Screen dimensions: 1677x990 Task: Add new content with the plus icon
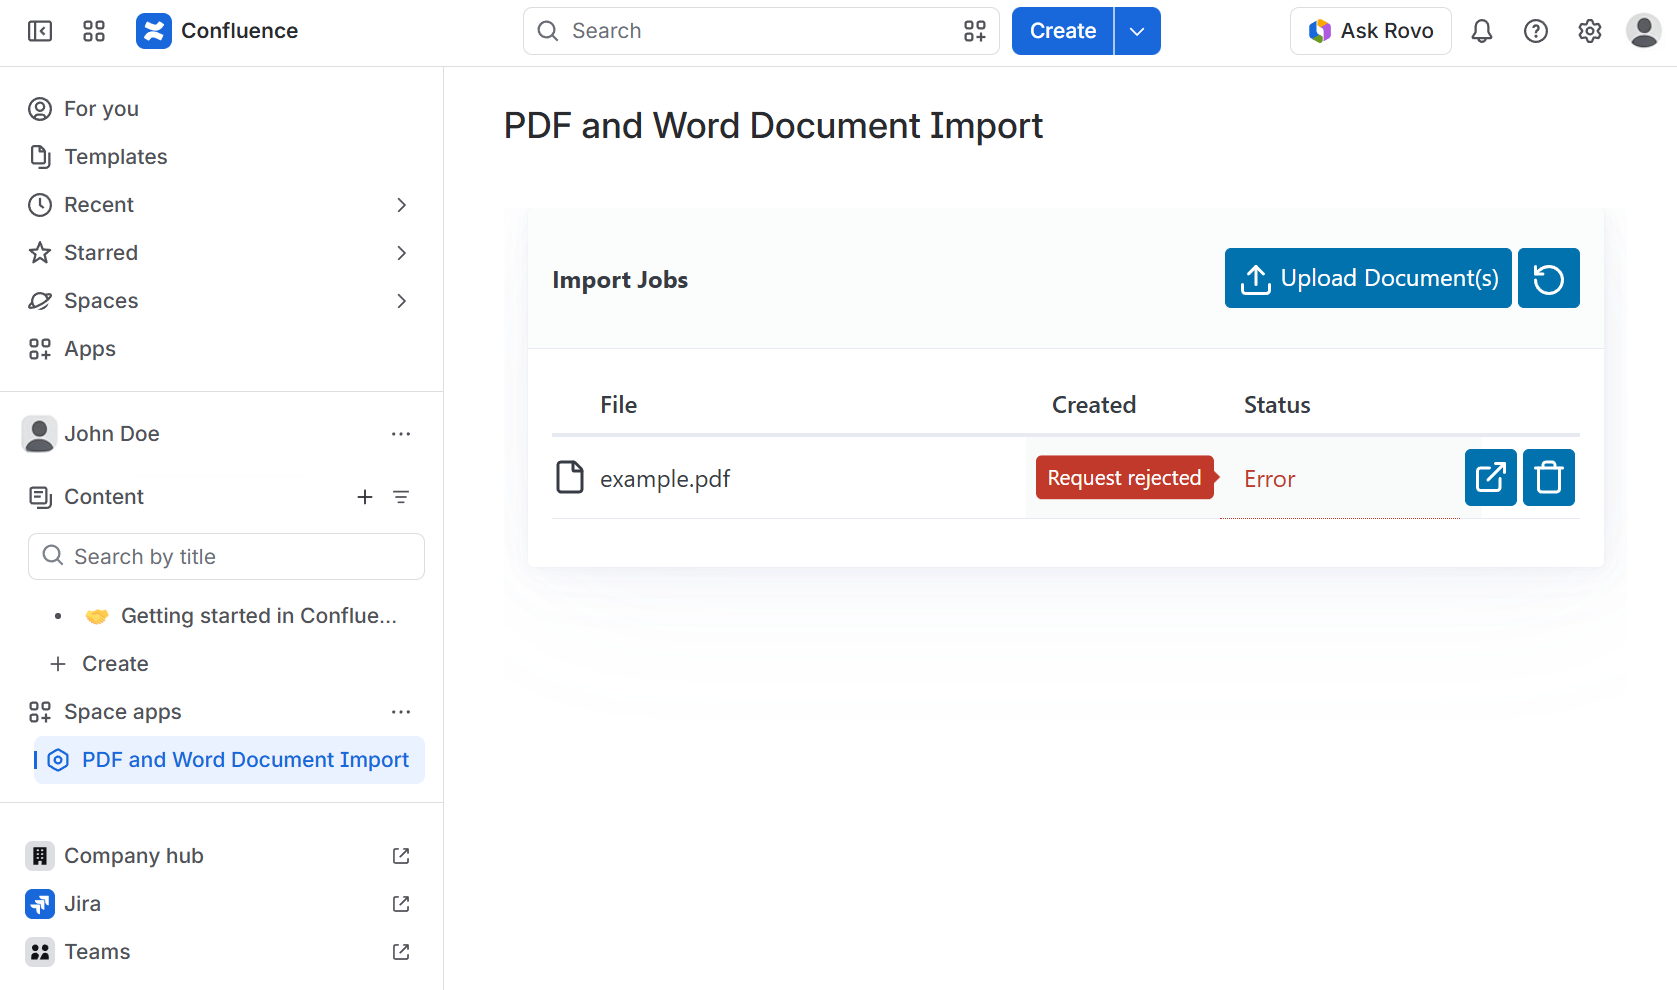[x=365, y=497]
